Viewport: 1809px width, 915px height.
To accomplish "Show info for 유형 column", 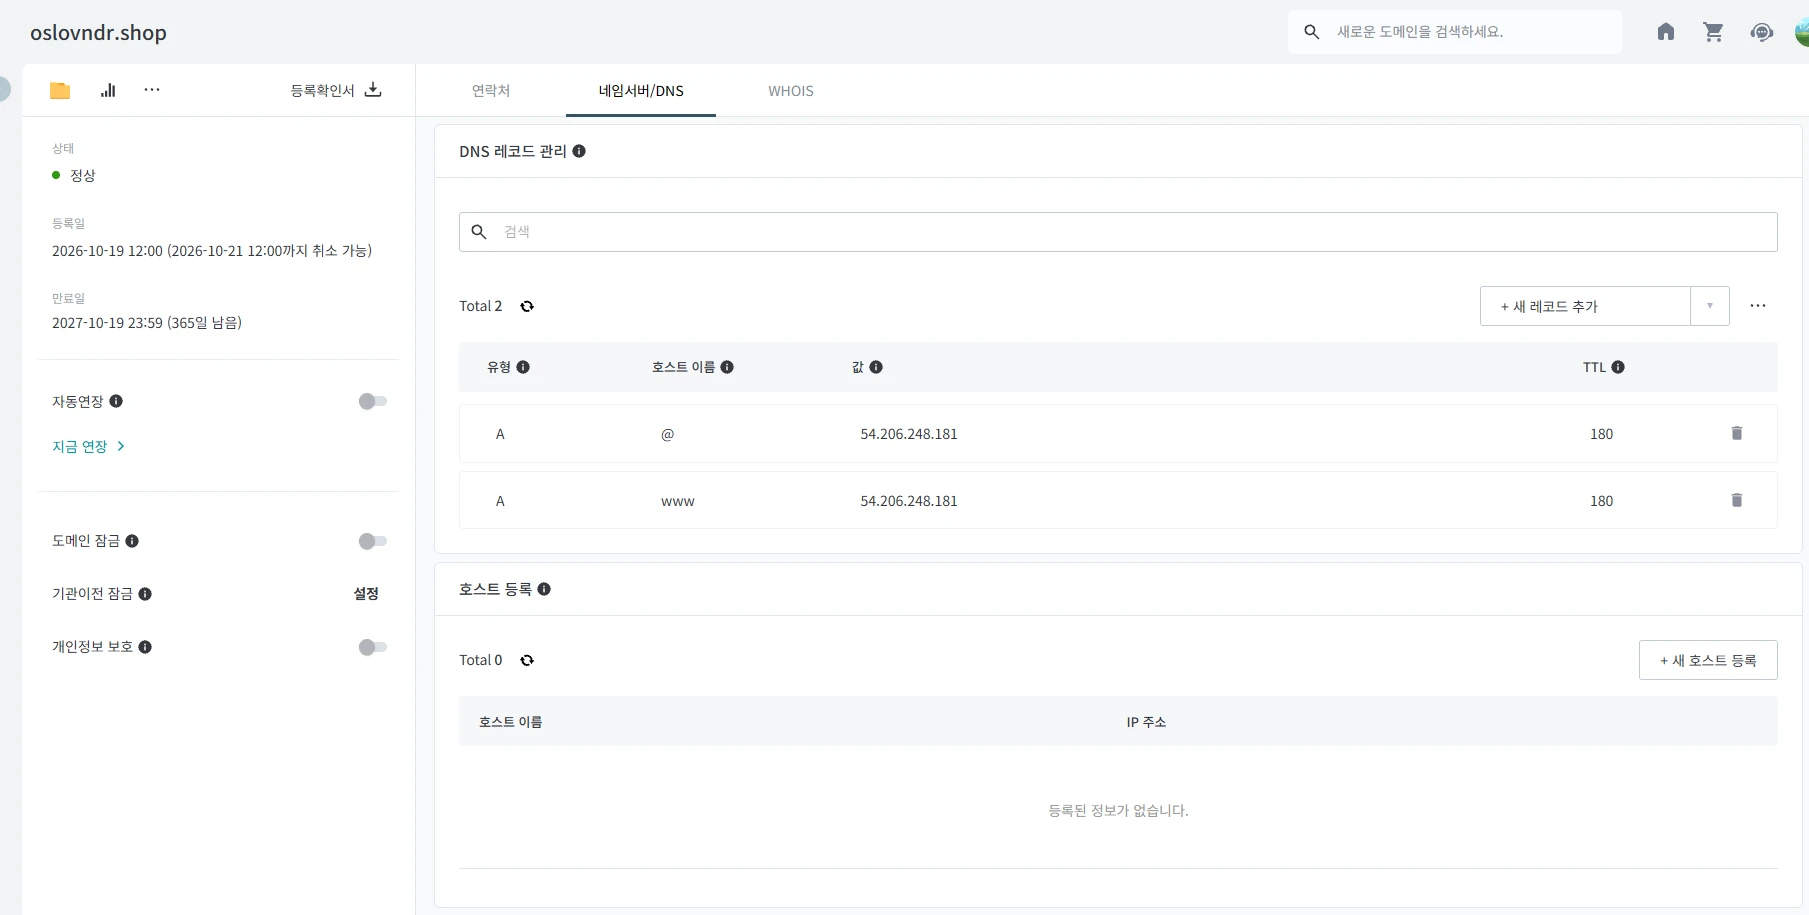I will pos(523,367).
